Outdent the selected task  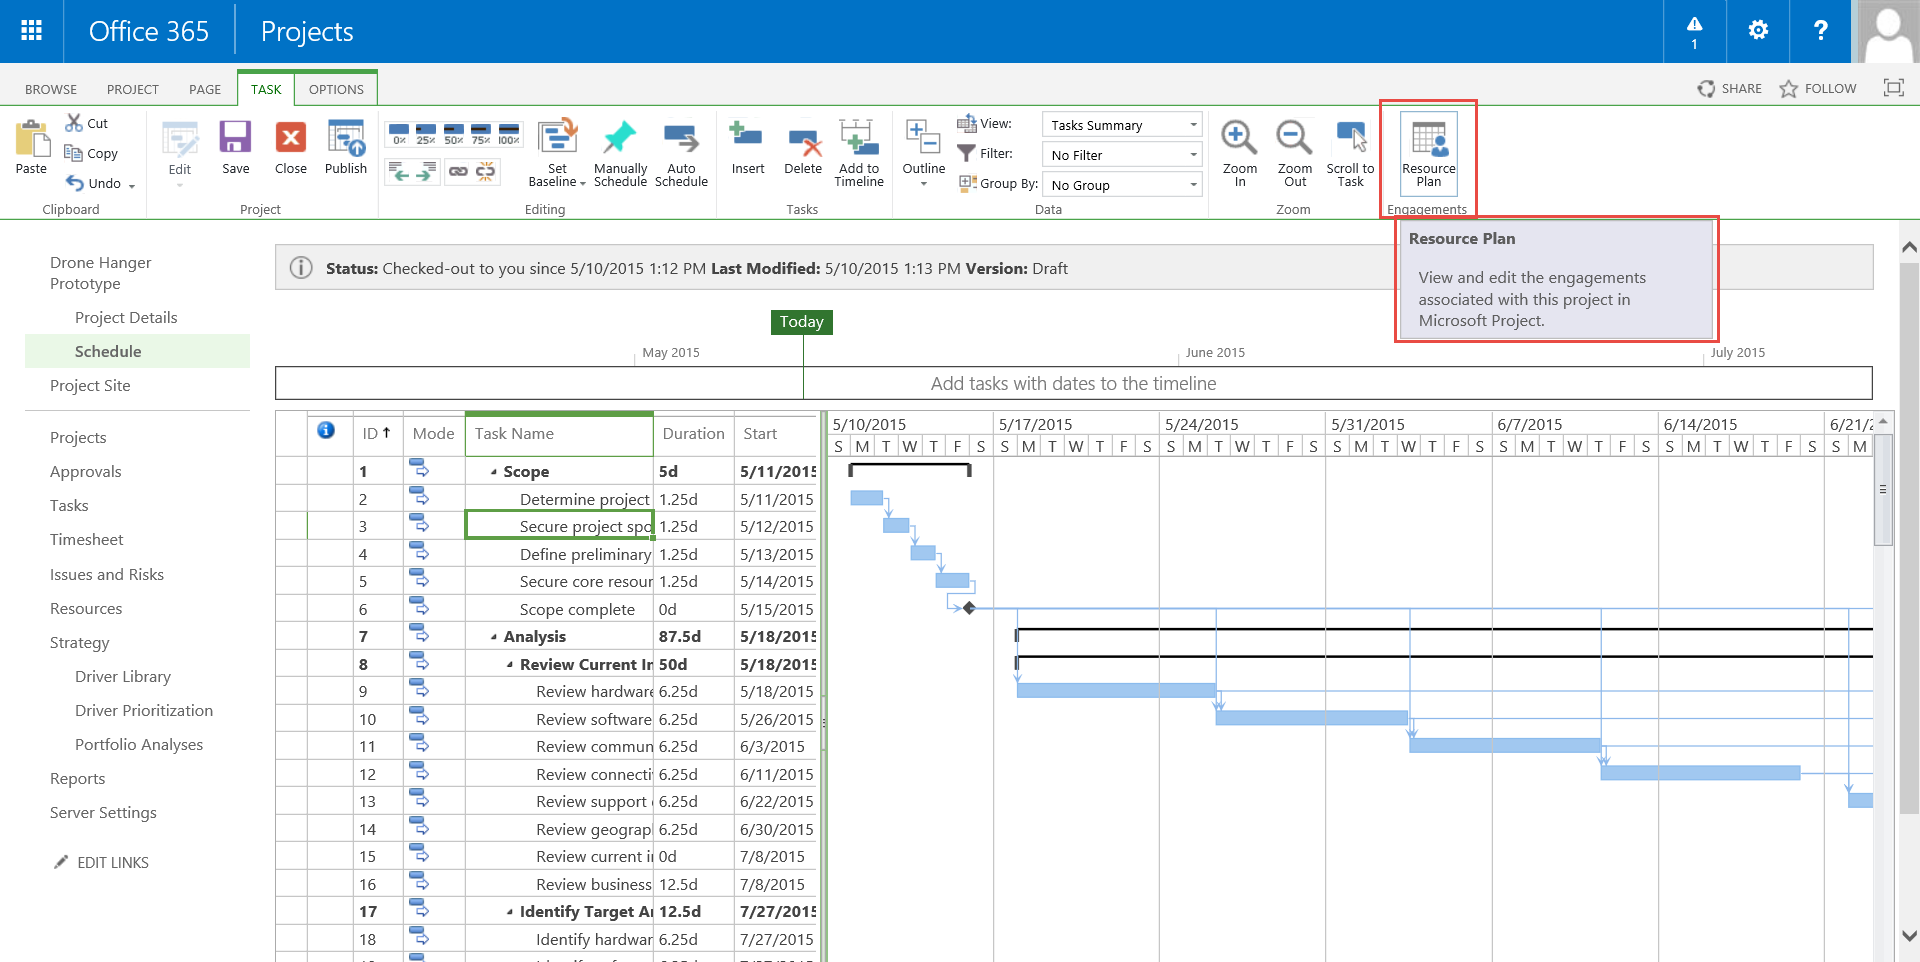pyautogui.click(x=398, y=171)
